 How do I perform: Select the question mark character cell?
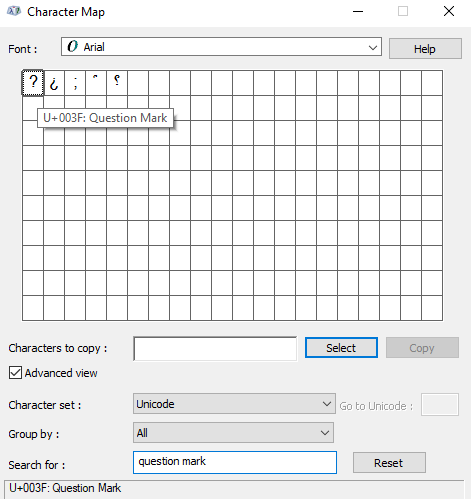point(33,83)
